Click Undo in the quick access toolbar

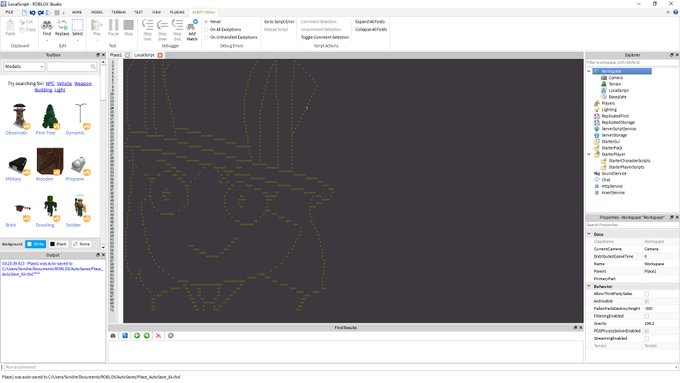click(x=33, y=13)
